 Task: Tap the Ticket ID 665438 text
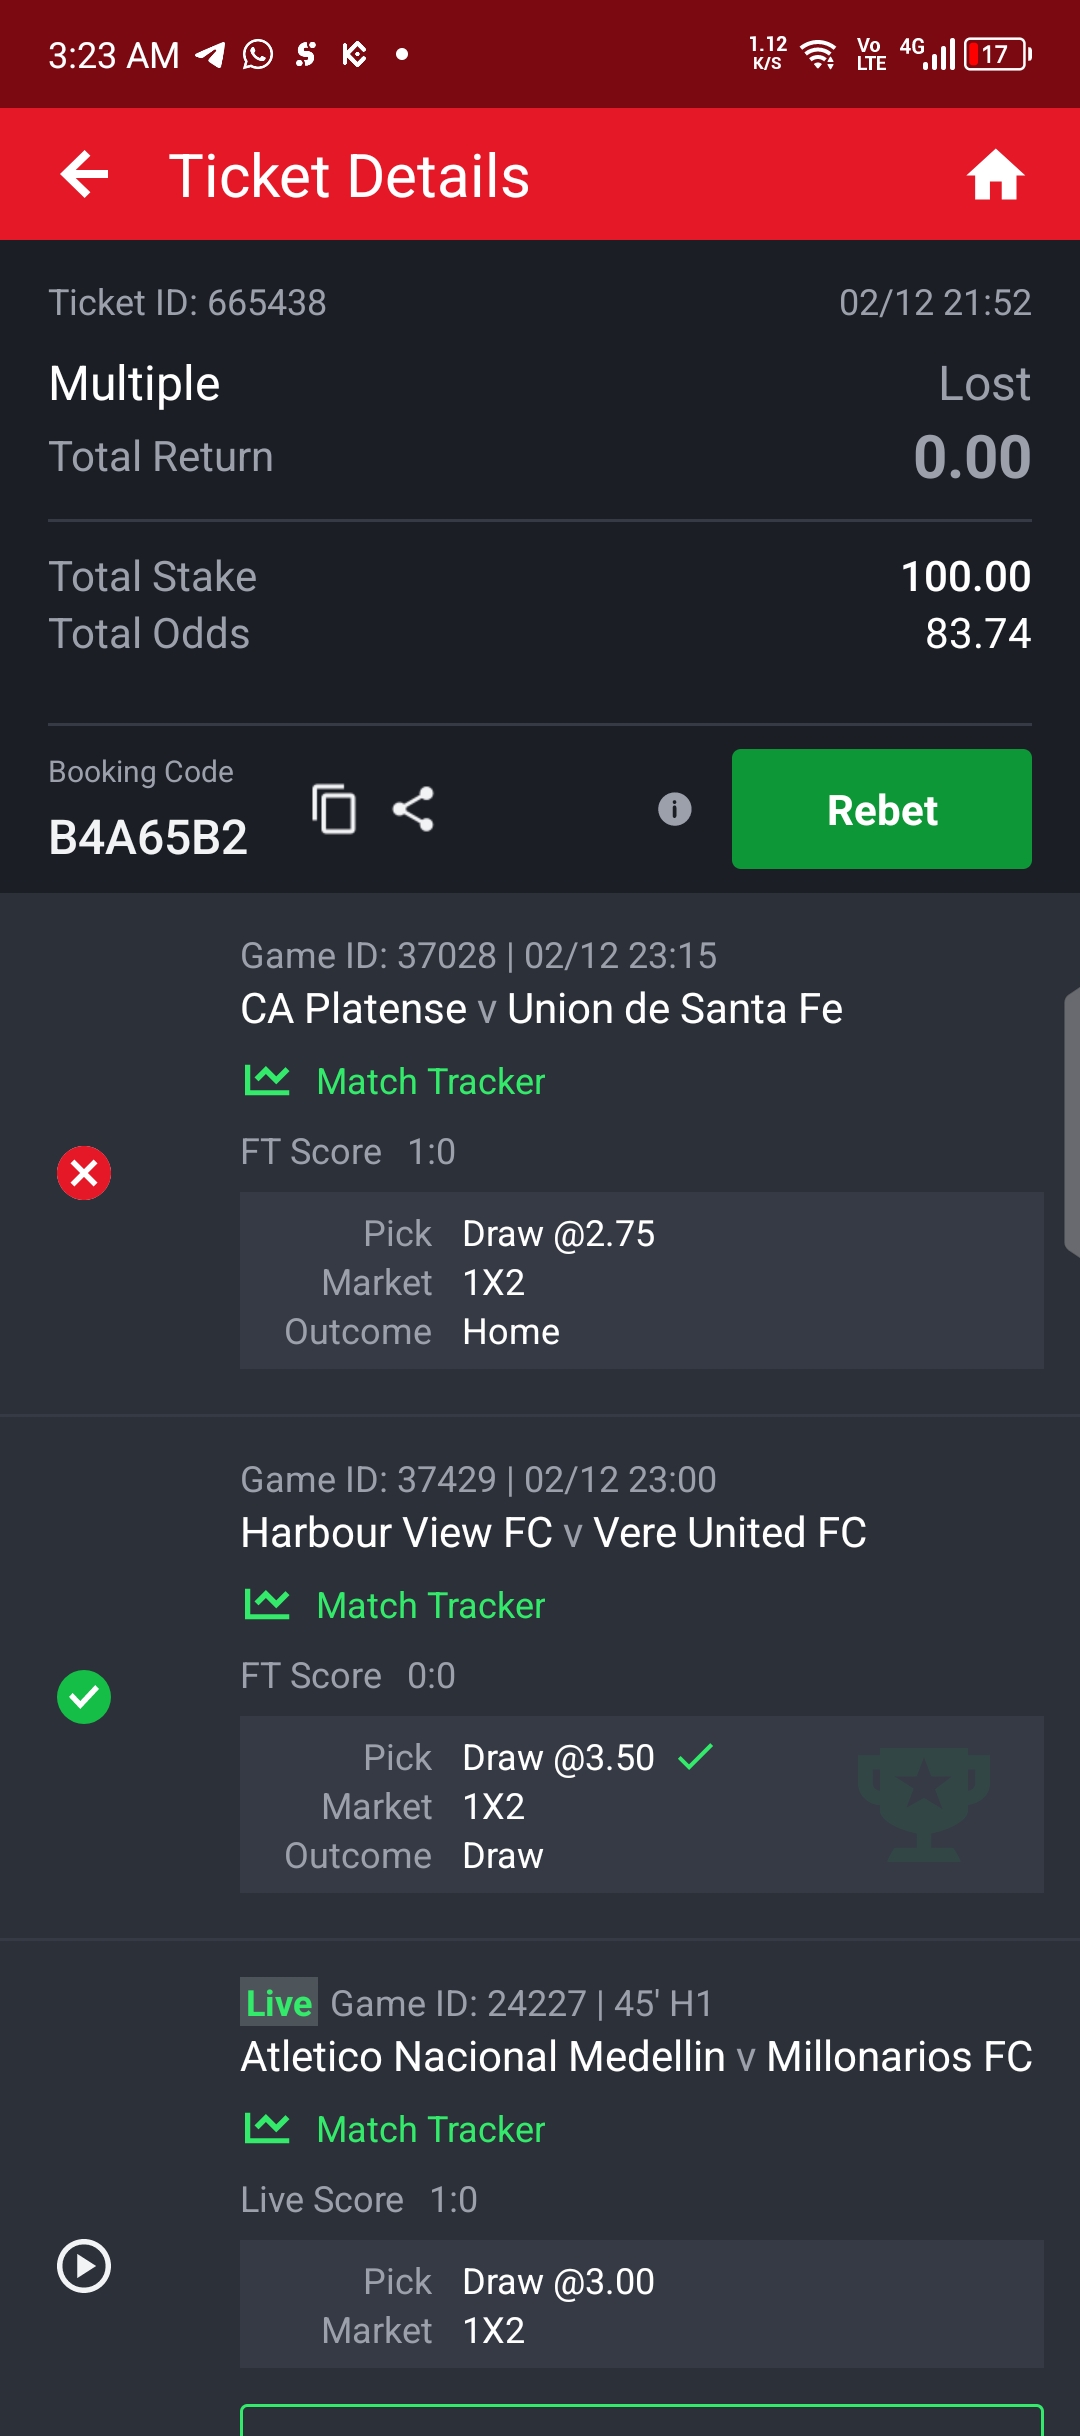tap(187, 302)
